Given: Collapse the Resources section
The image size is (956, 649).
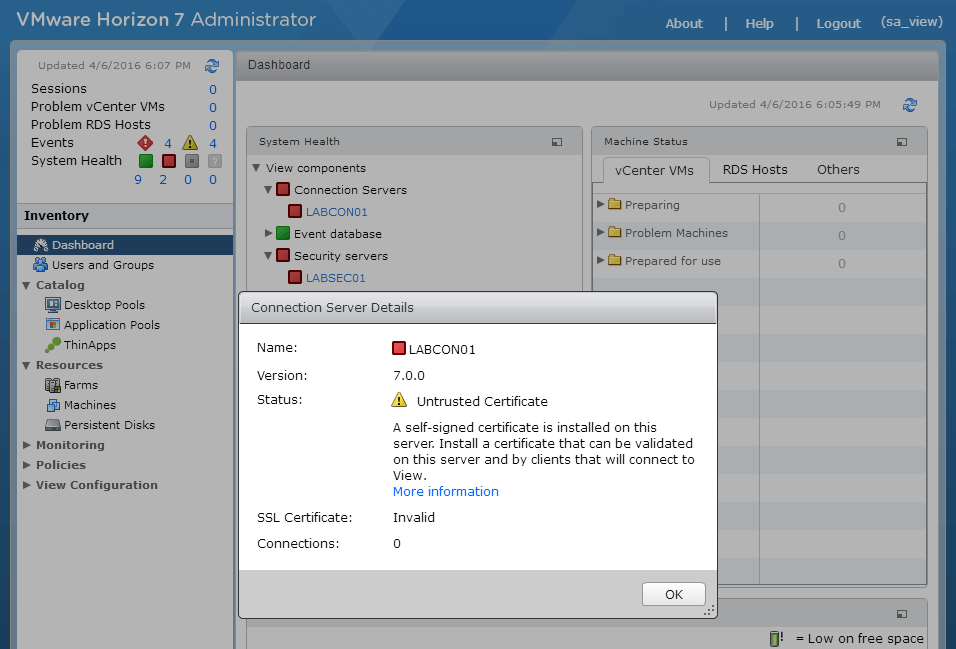Looking at the screenshot, I should pyautogui.click(x=26, y=366).
